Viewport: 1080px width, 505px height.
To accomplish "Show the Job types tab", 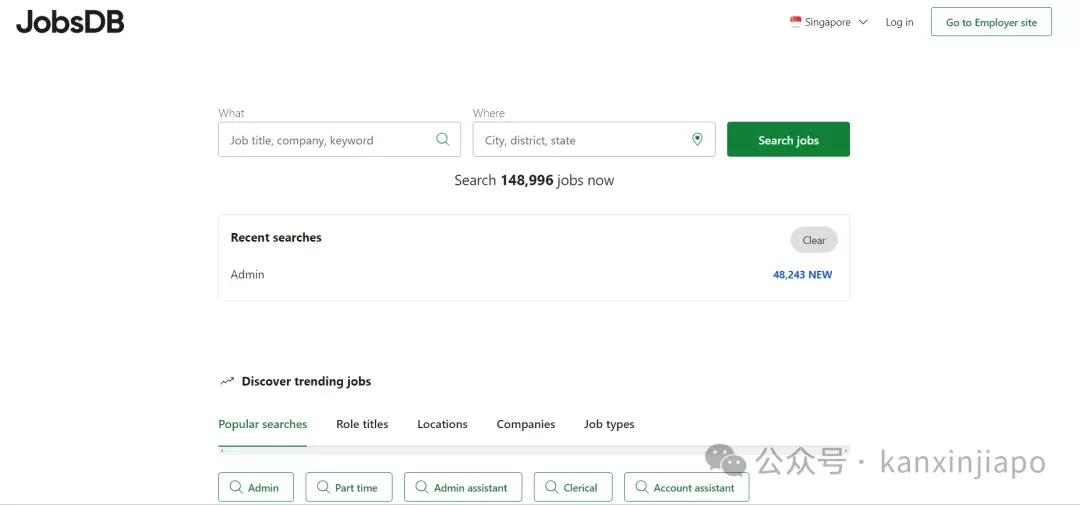I will coord(609,424).
